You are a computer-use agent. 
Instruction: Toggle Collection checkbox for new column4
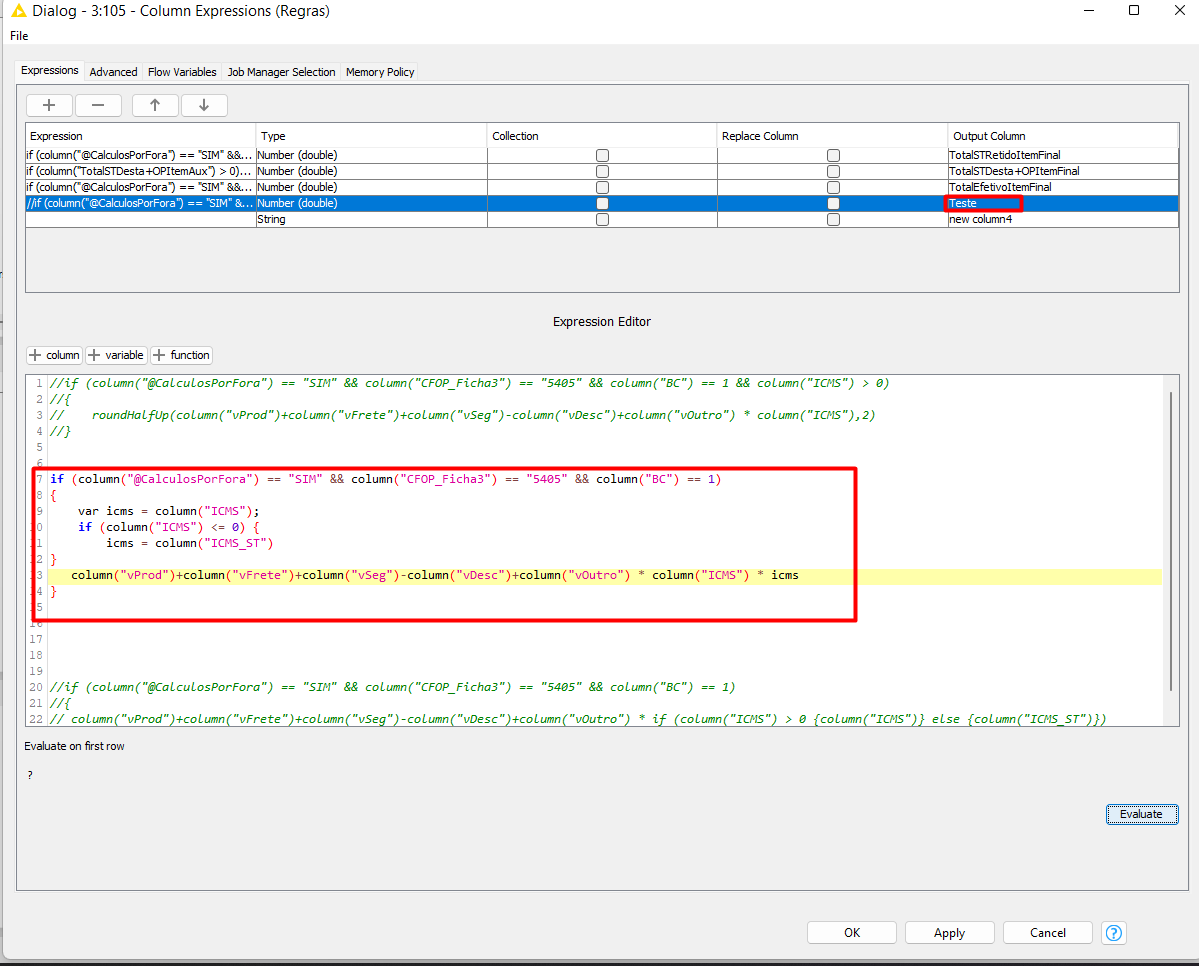[603, 220]
